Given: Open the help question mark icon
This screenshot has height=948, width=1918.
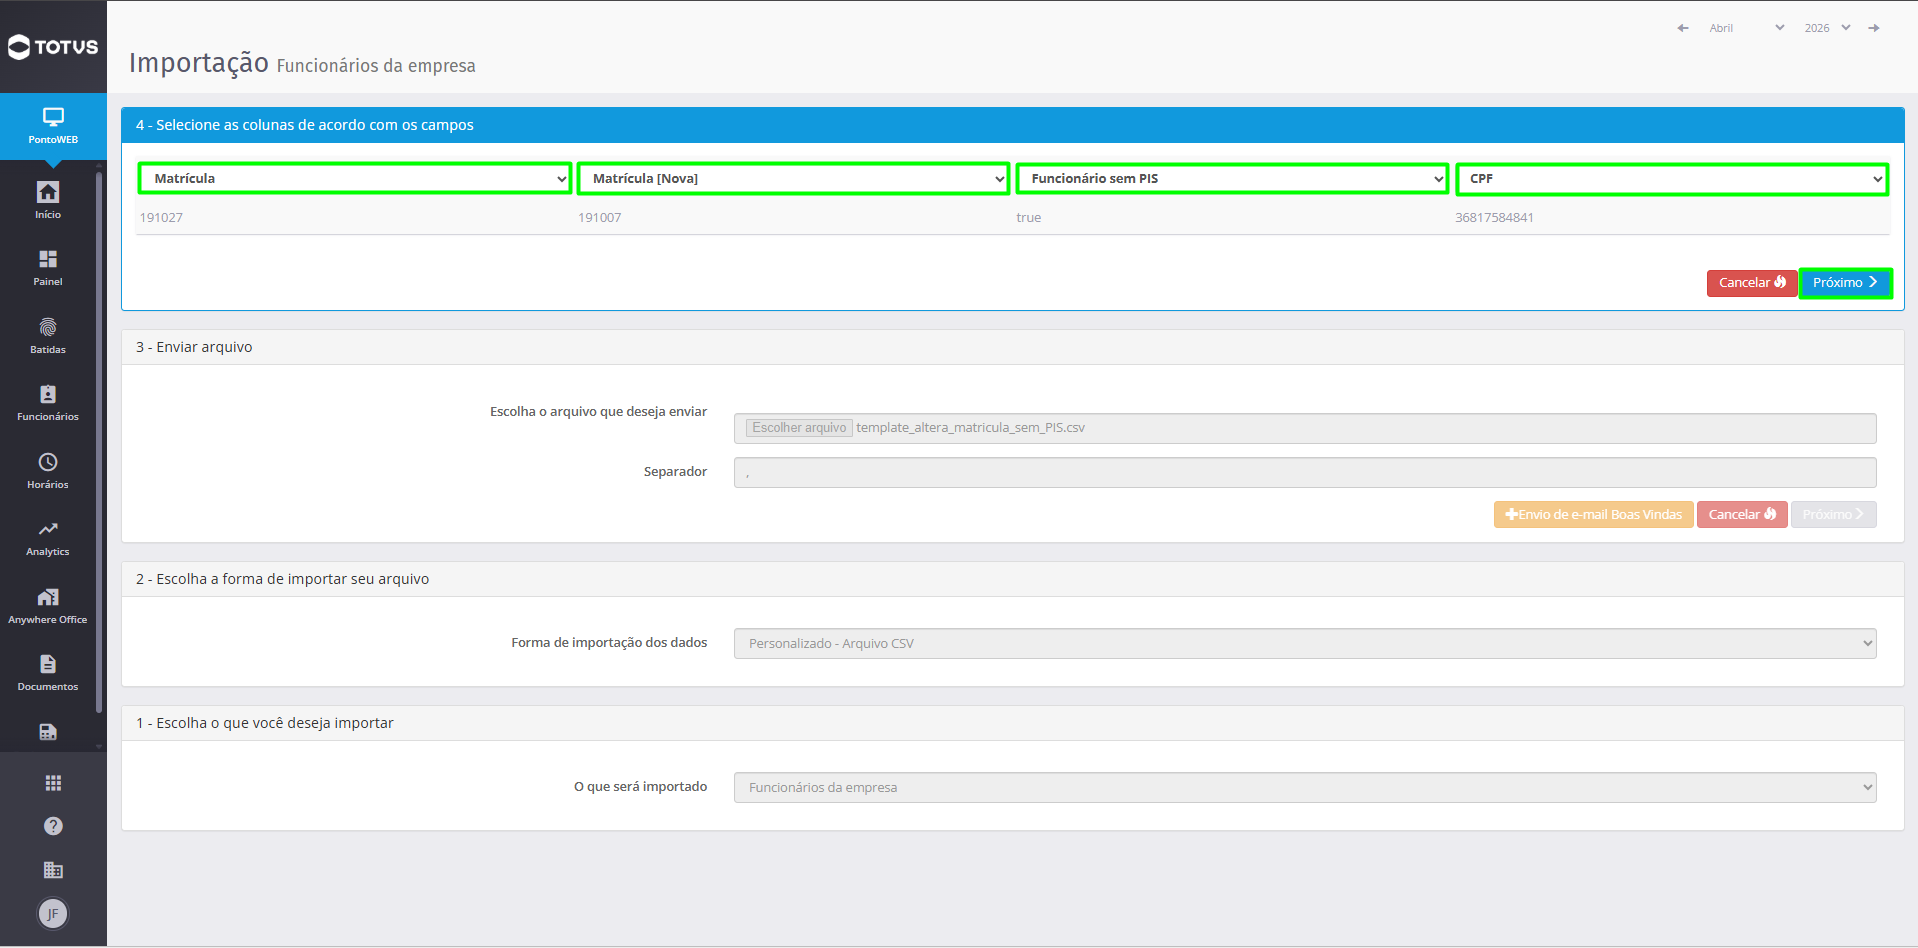Looking at the screenshot, I should click(53, 826).
